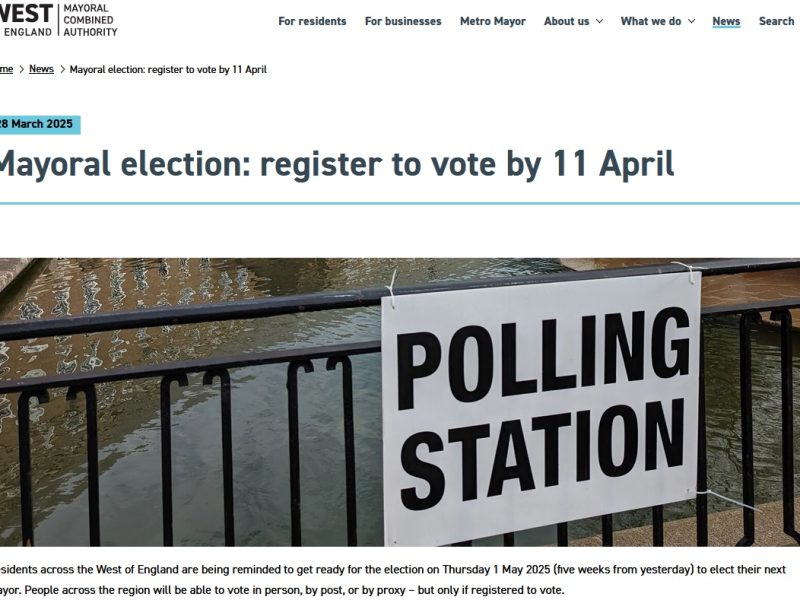The image size is (800, 600).
Task: Click the article headline about registering to vote
Action: click(337, 164)
